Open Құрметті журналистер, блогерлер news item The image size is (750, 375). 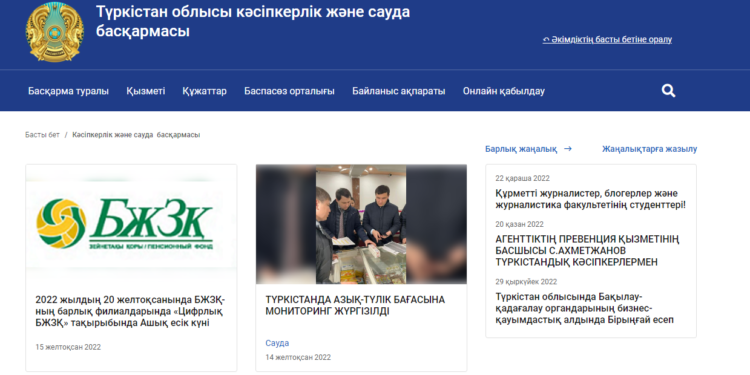591,199
